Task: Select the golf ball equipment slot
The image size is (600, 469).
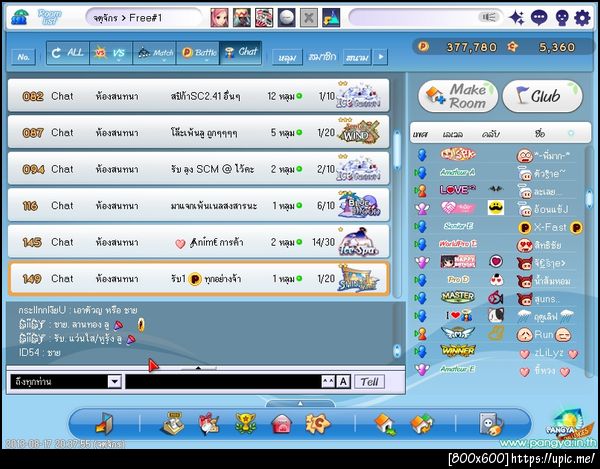Action: coord(287,18)
